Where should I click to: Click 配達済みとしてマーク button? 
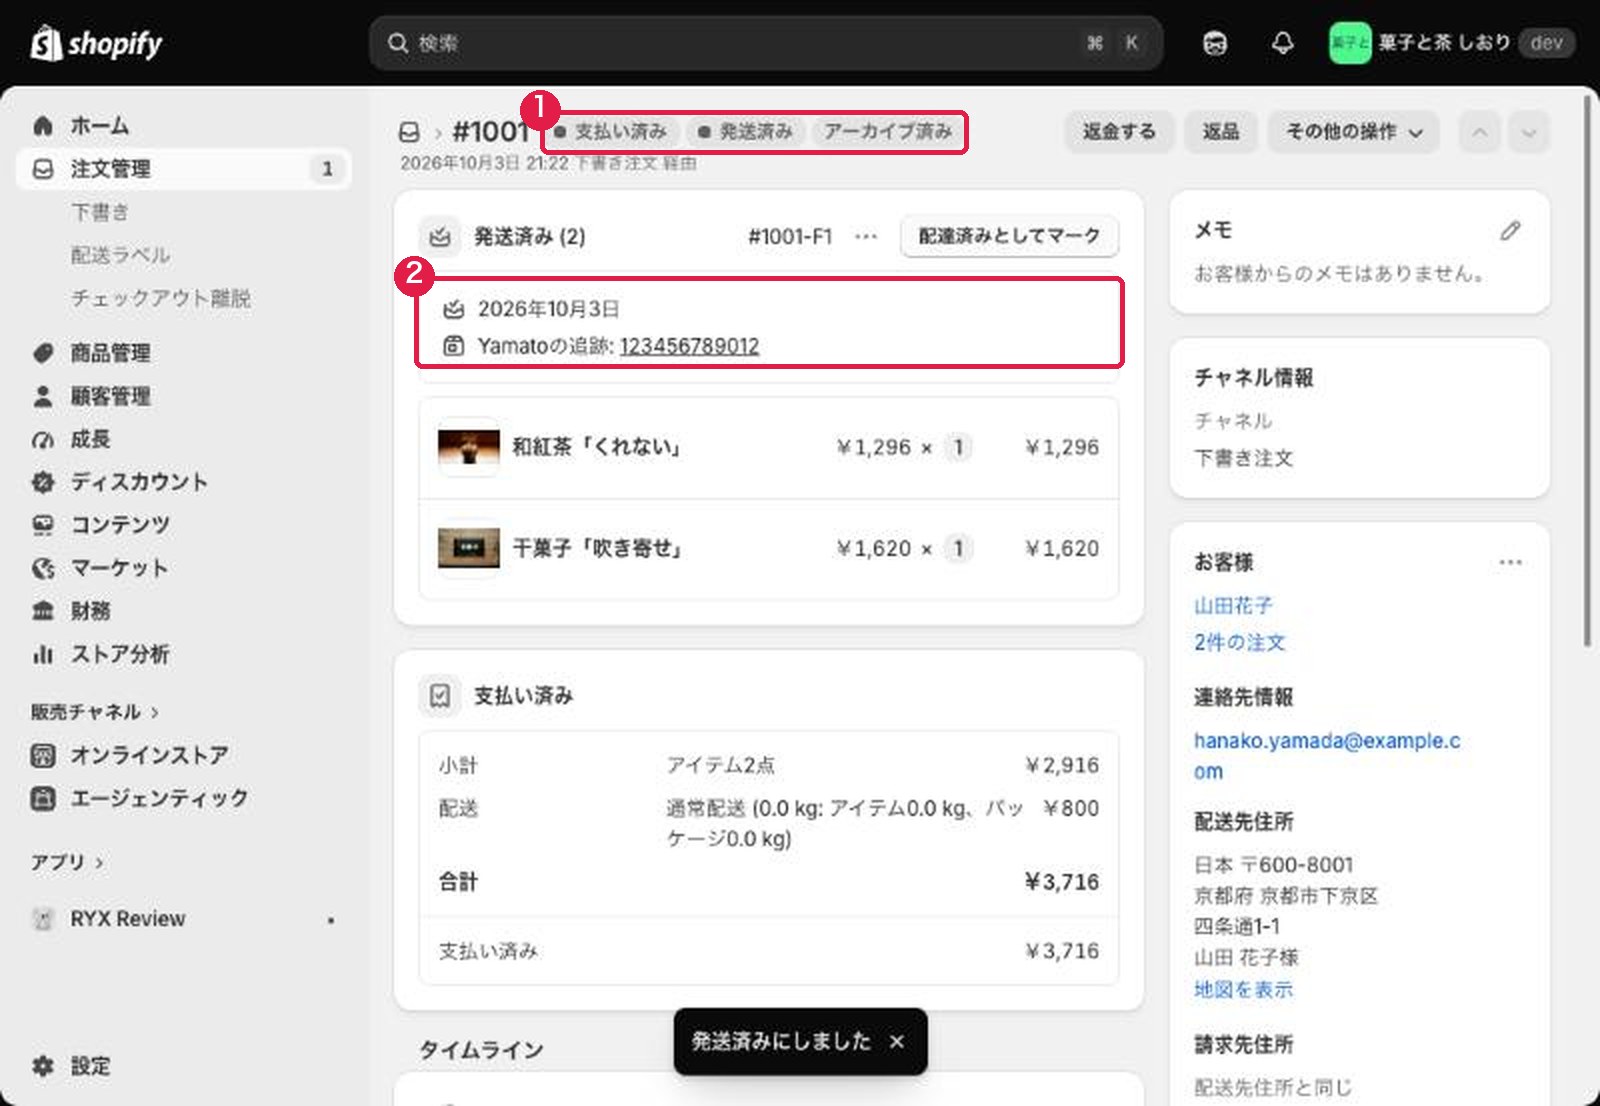coord(1009,237)
